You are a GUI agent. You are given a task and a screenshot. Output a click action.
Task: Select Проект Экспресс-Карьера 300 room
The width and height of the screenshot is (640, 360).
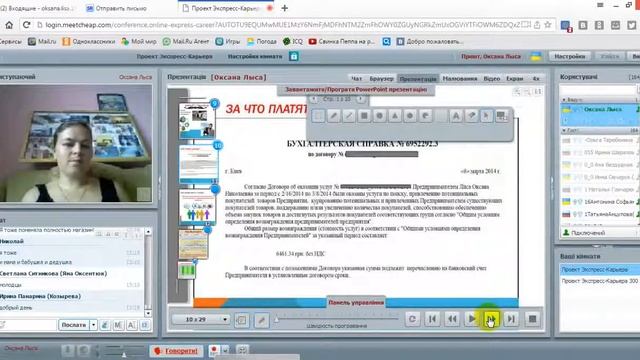coord(599,281)
